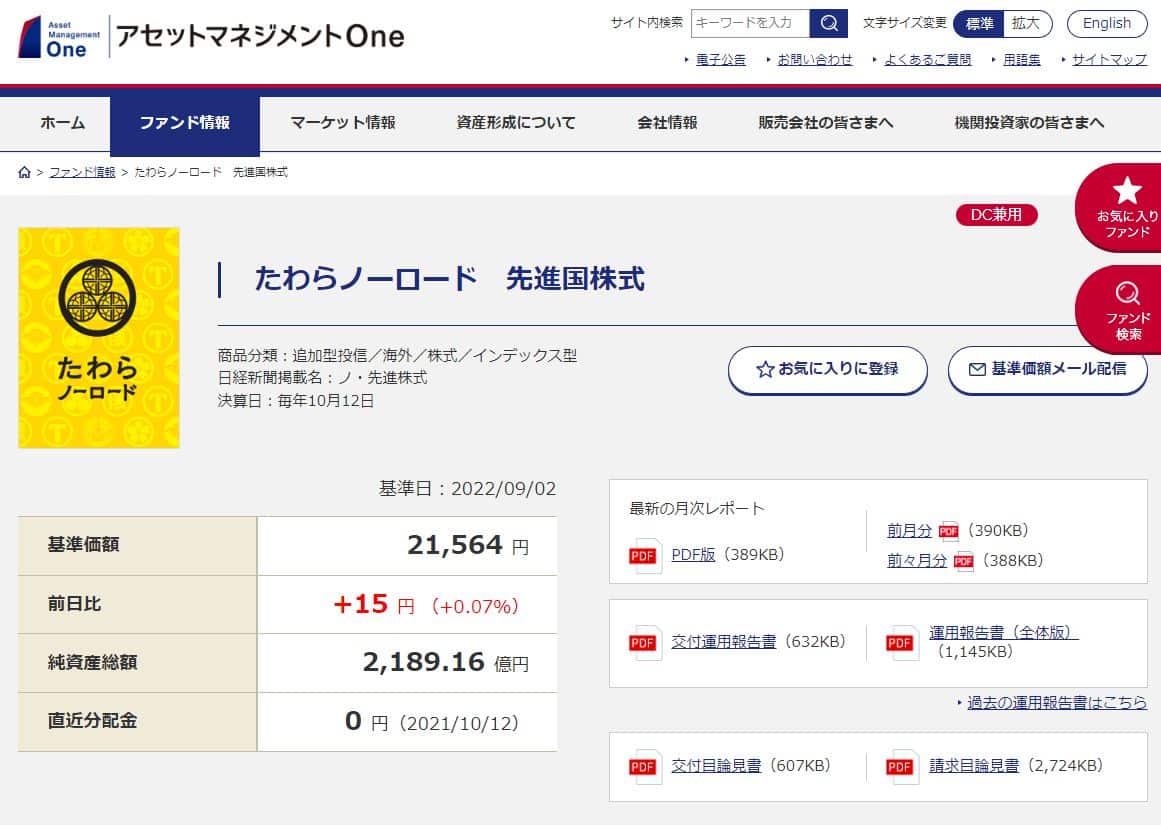This screenshot has height=825, width=1161.
Task: Click the Asset Management One logo
Action: (211, 36)
